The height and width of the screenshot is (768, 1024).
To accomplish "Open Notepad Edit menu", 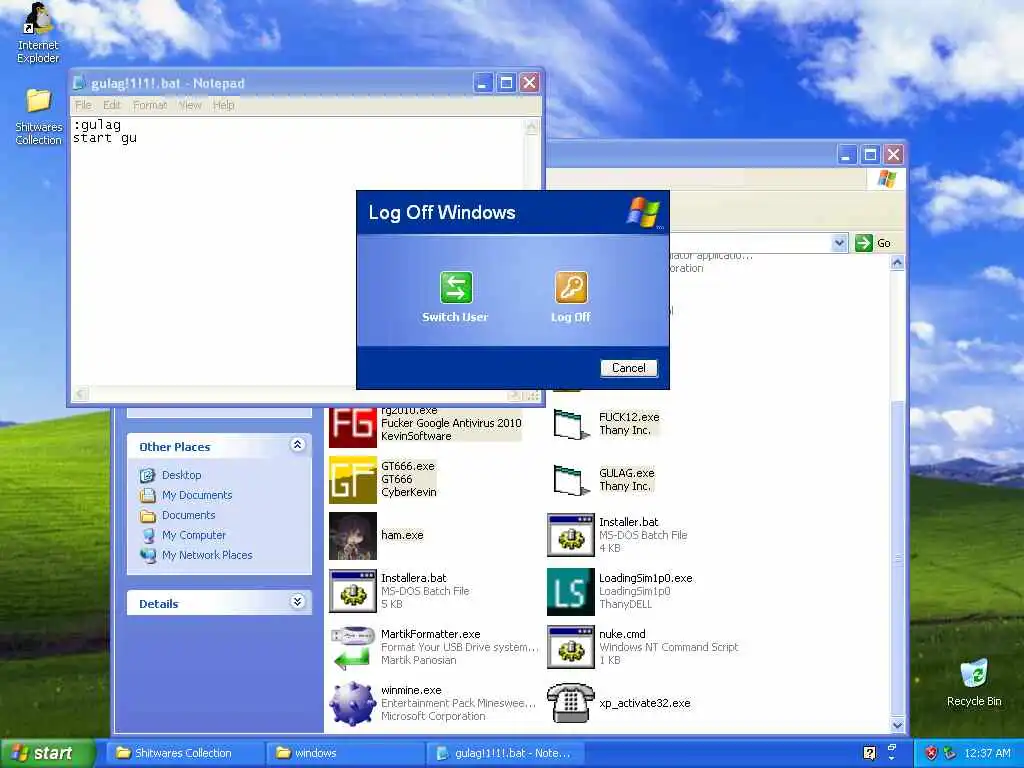I will point(112,105).
